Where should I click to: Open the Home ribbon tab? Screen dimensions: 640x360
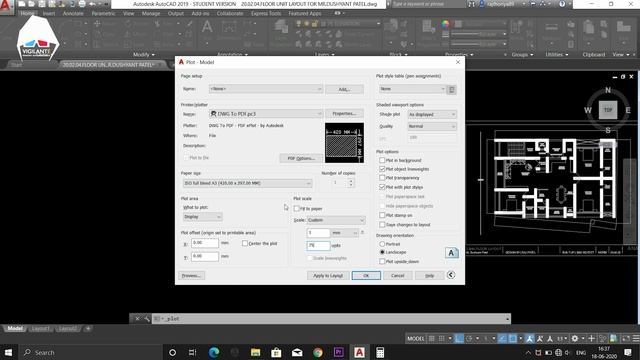(x=27, y=13)
